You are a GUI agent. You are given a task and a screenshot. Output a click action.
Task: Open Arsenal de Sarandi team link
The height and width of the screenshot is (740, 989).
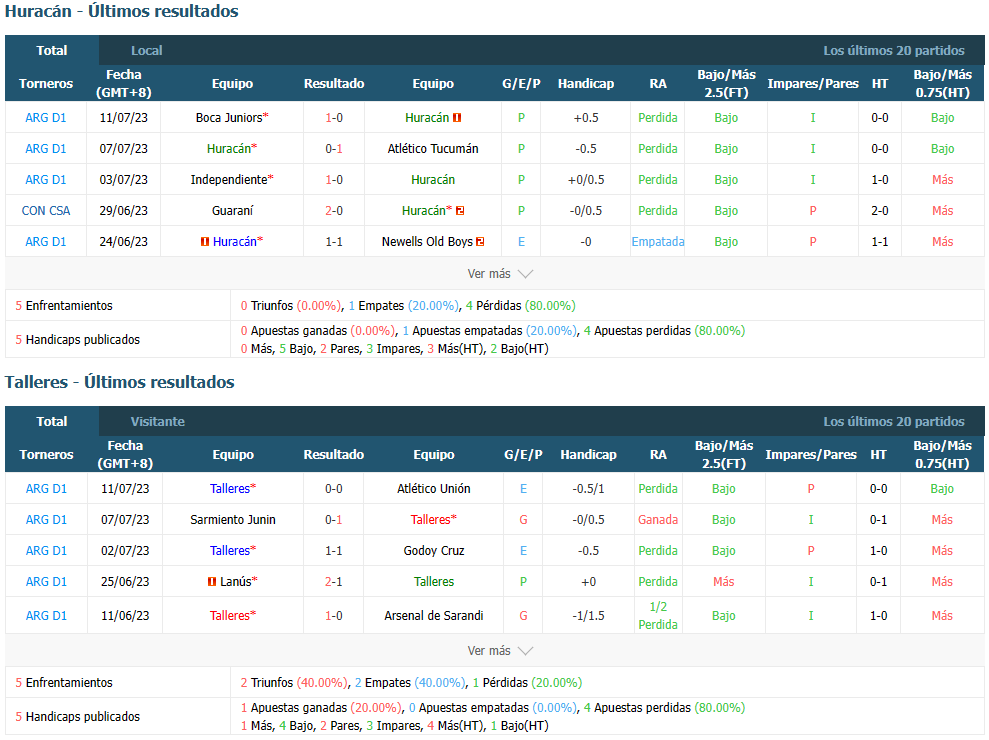433,616
